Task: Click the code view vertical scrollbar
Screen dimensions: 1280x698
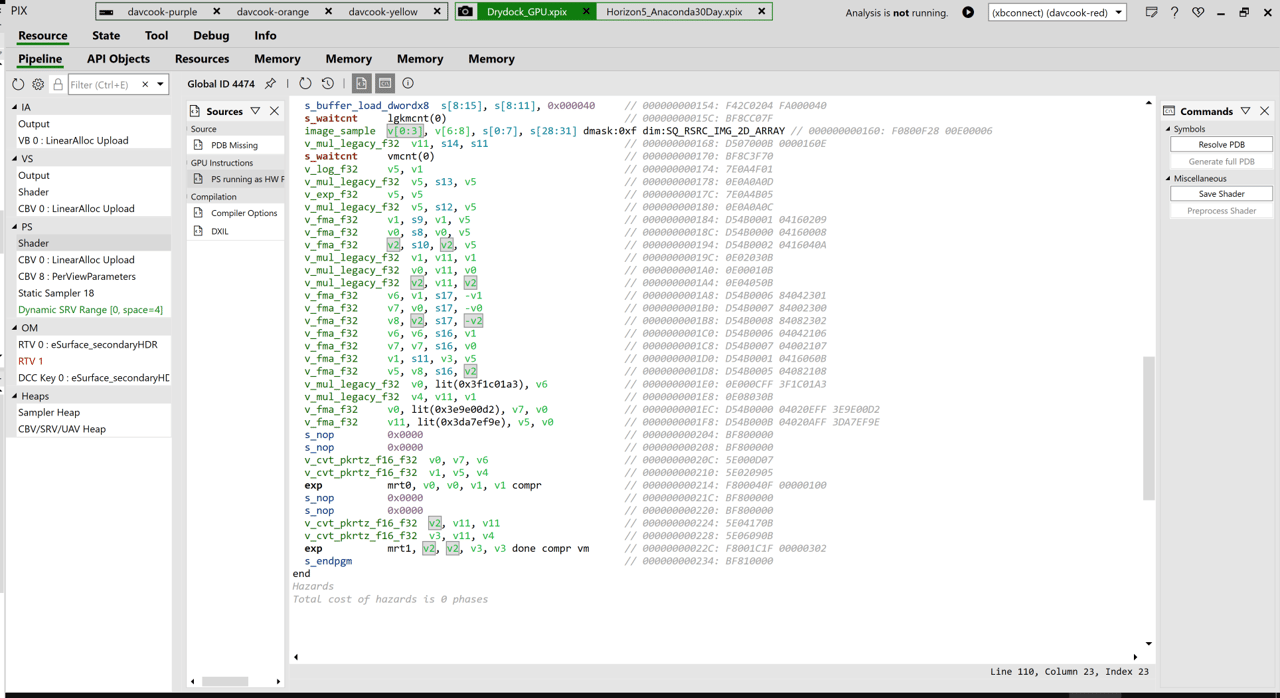Action: point(1148,428)
